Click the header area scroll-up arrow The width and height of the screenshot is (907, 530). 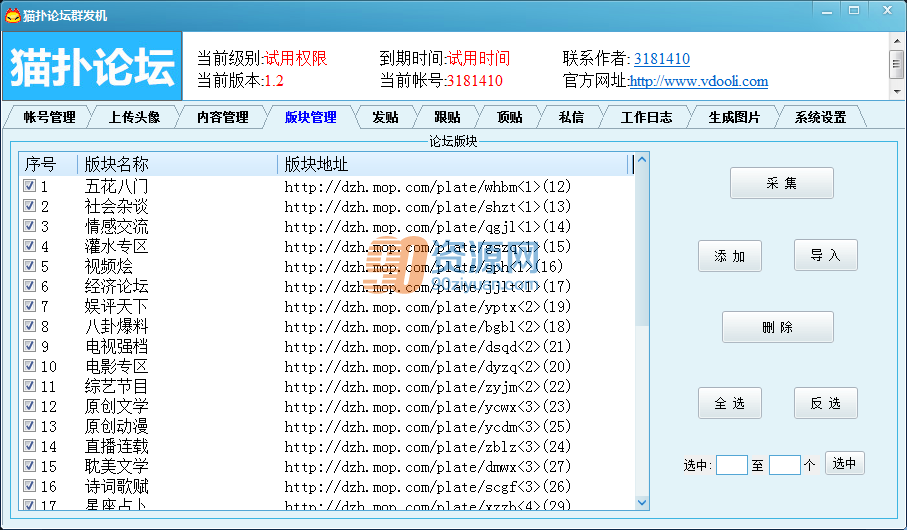pyautogui.click(x=897, y=42)
